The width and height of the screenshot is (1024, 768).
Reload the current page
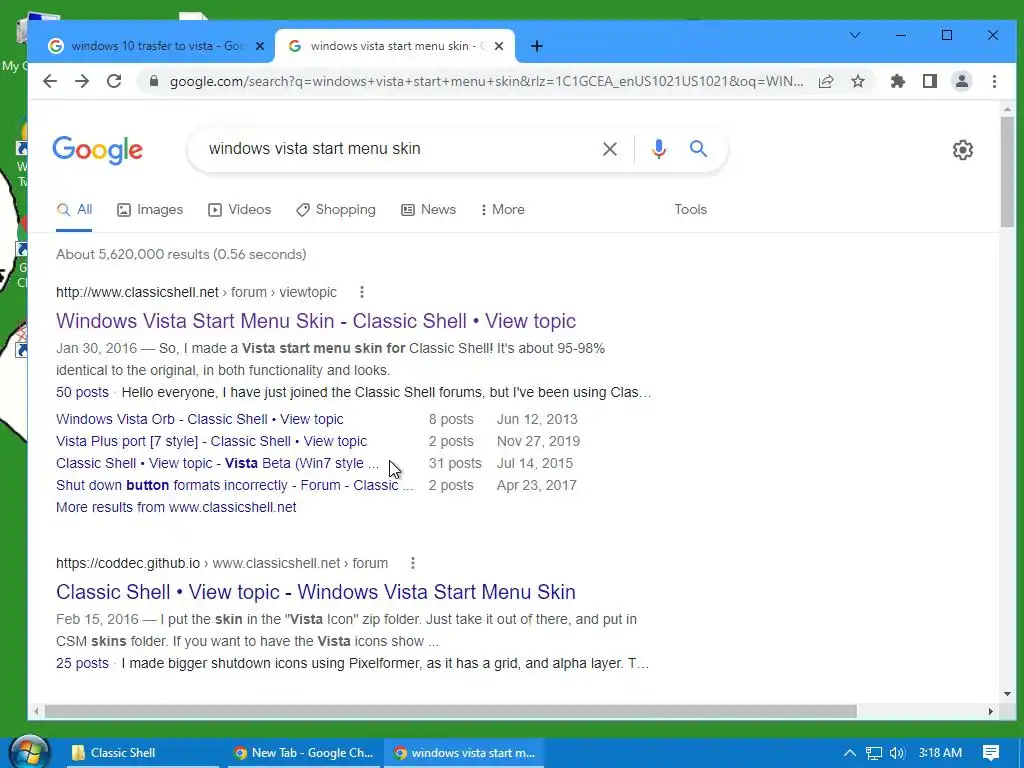pos(114,81)
